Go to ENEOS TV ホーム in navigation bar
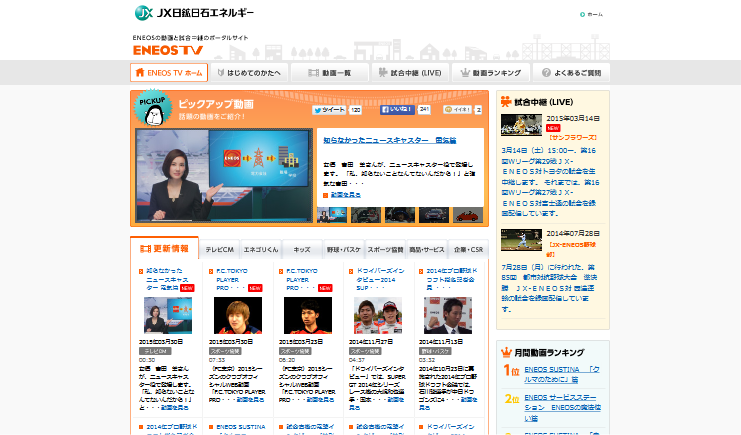Viewport: 741px width, 435px height. 169,73
